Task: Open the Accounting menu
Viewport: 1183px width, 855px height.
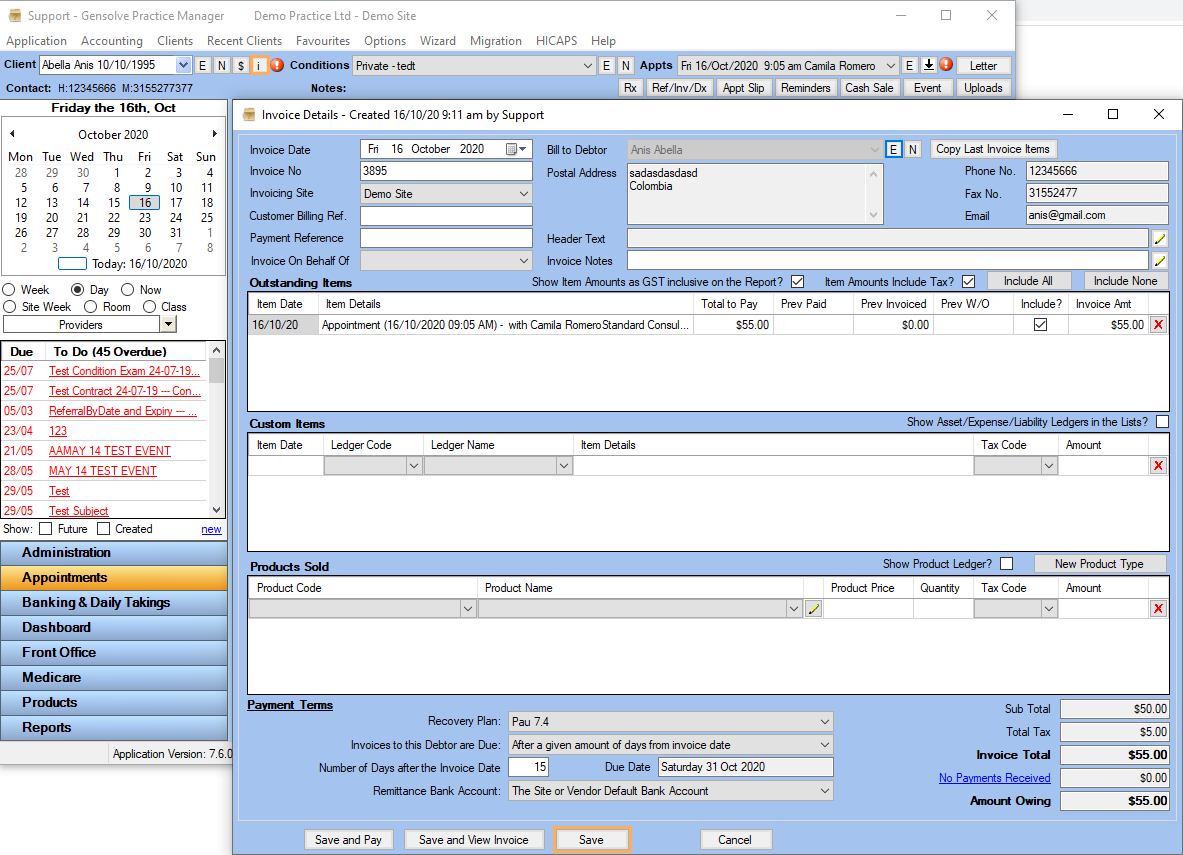Action: pos(112,41)
